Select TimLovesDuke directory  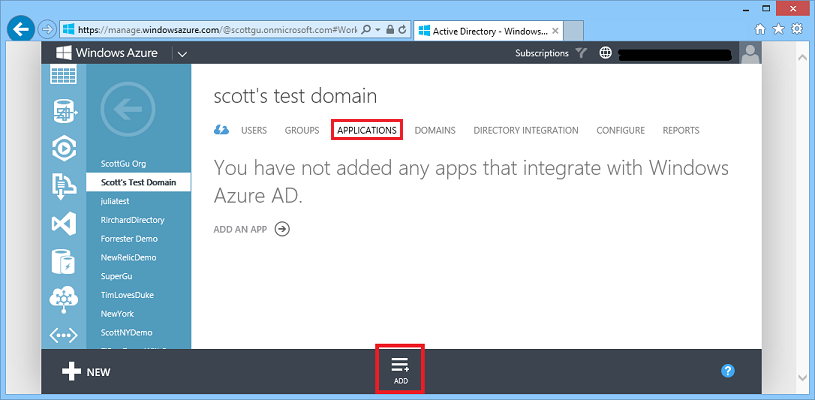[127, 295]
